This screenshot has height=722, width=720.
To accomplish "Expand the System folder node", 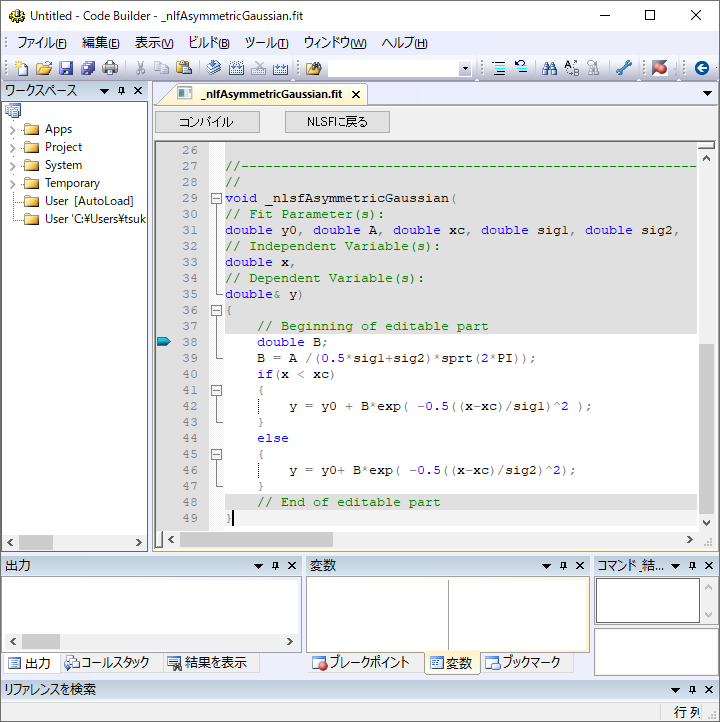I will tap(12, 166).
